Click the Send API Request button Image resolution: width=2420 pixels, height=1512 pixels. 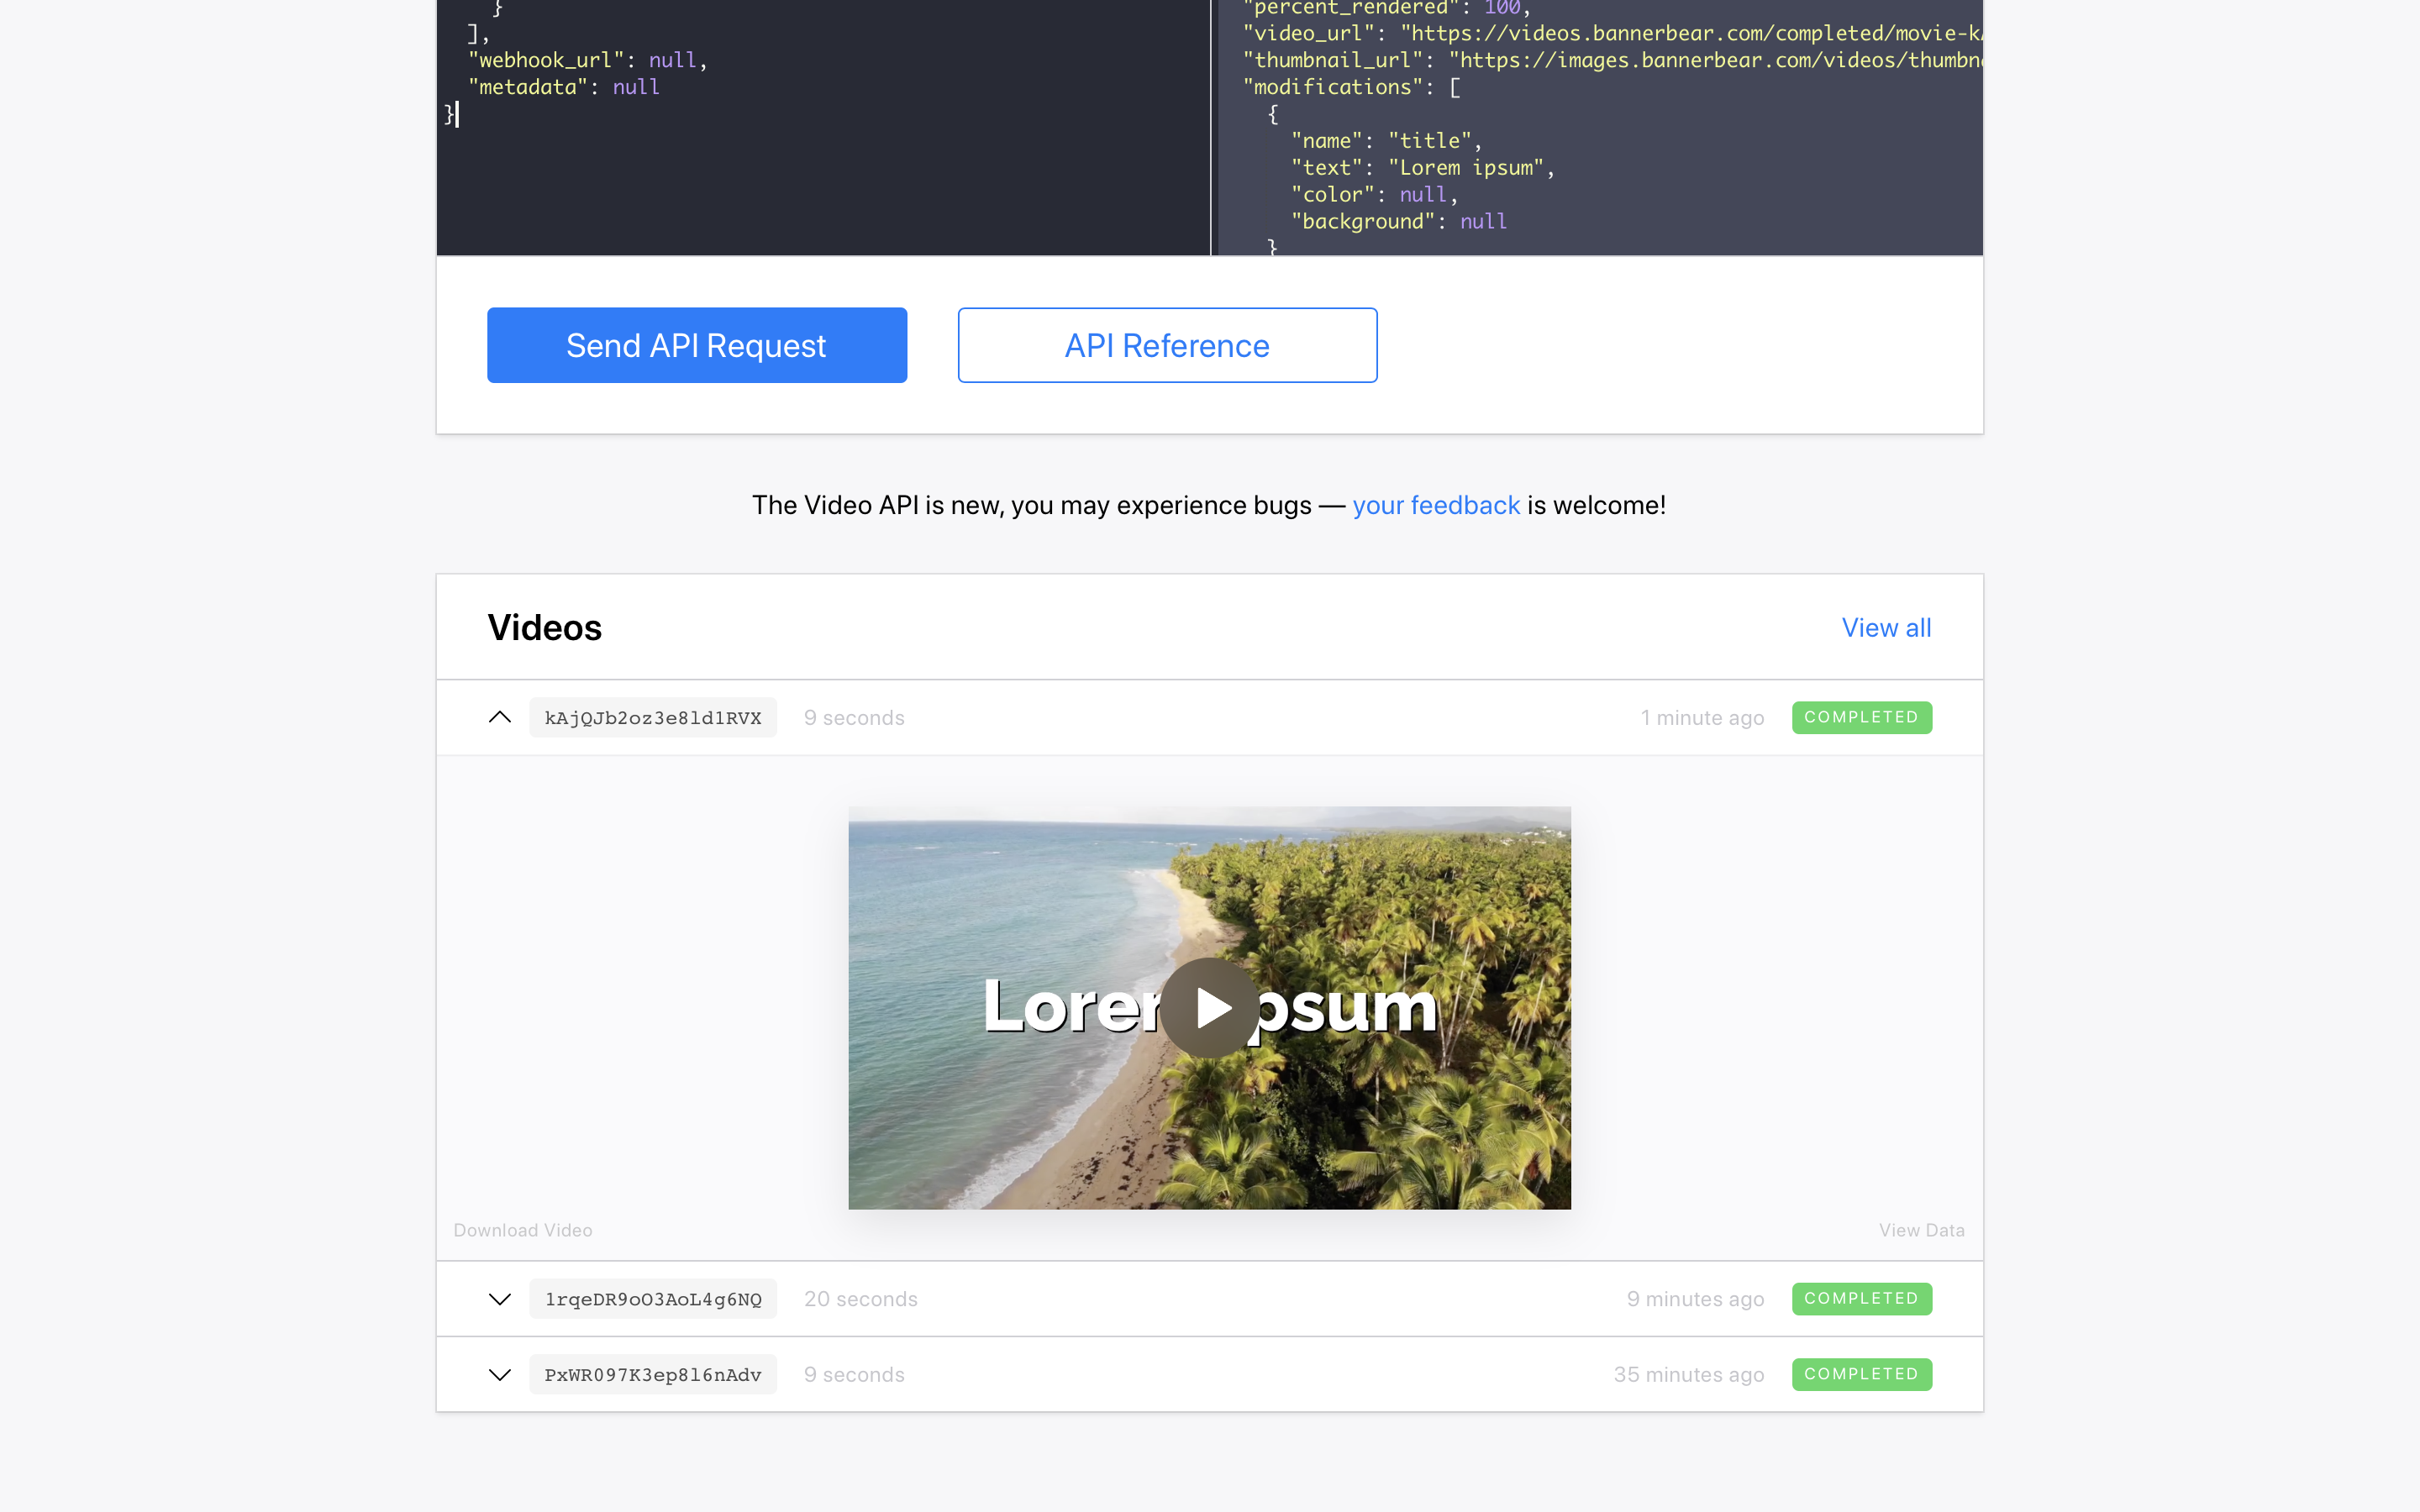tap(696, 345)
